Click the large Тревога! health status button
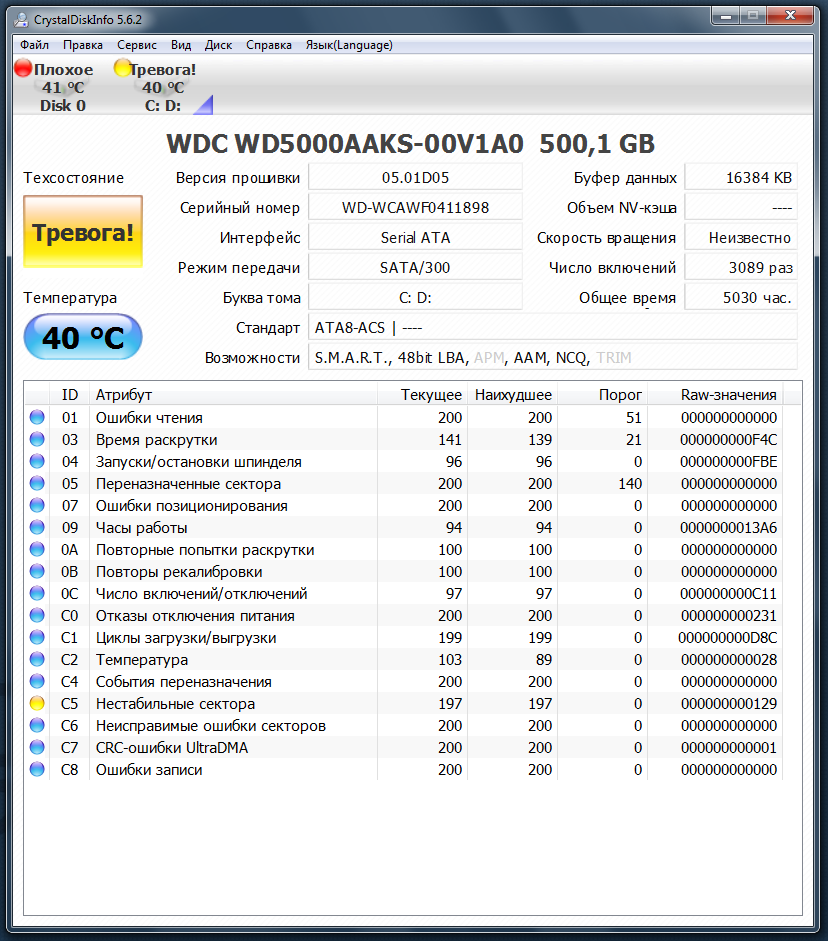Viewport: 828px width, 941px height. point(83,232)
